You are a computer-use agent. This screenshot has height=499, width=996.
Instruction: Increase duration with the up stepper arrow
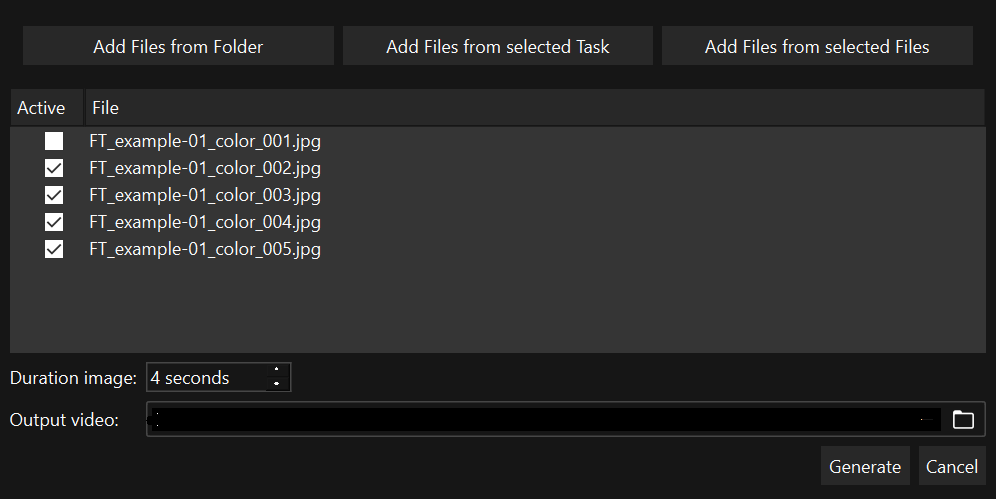point(276,371)
